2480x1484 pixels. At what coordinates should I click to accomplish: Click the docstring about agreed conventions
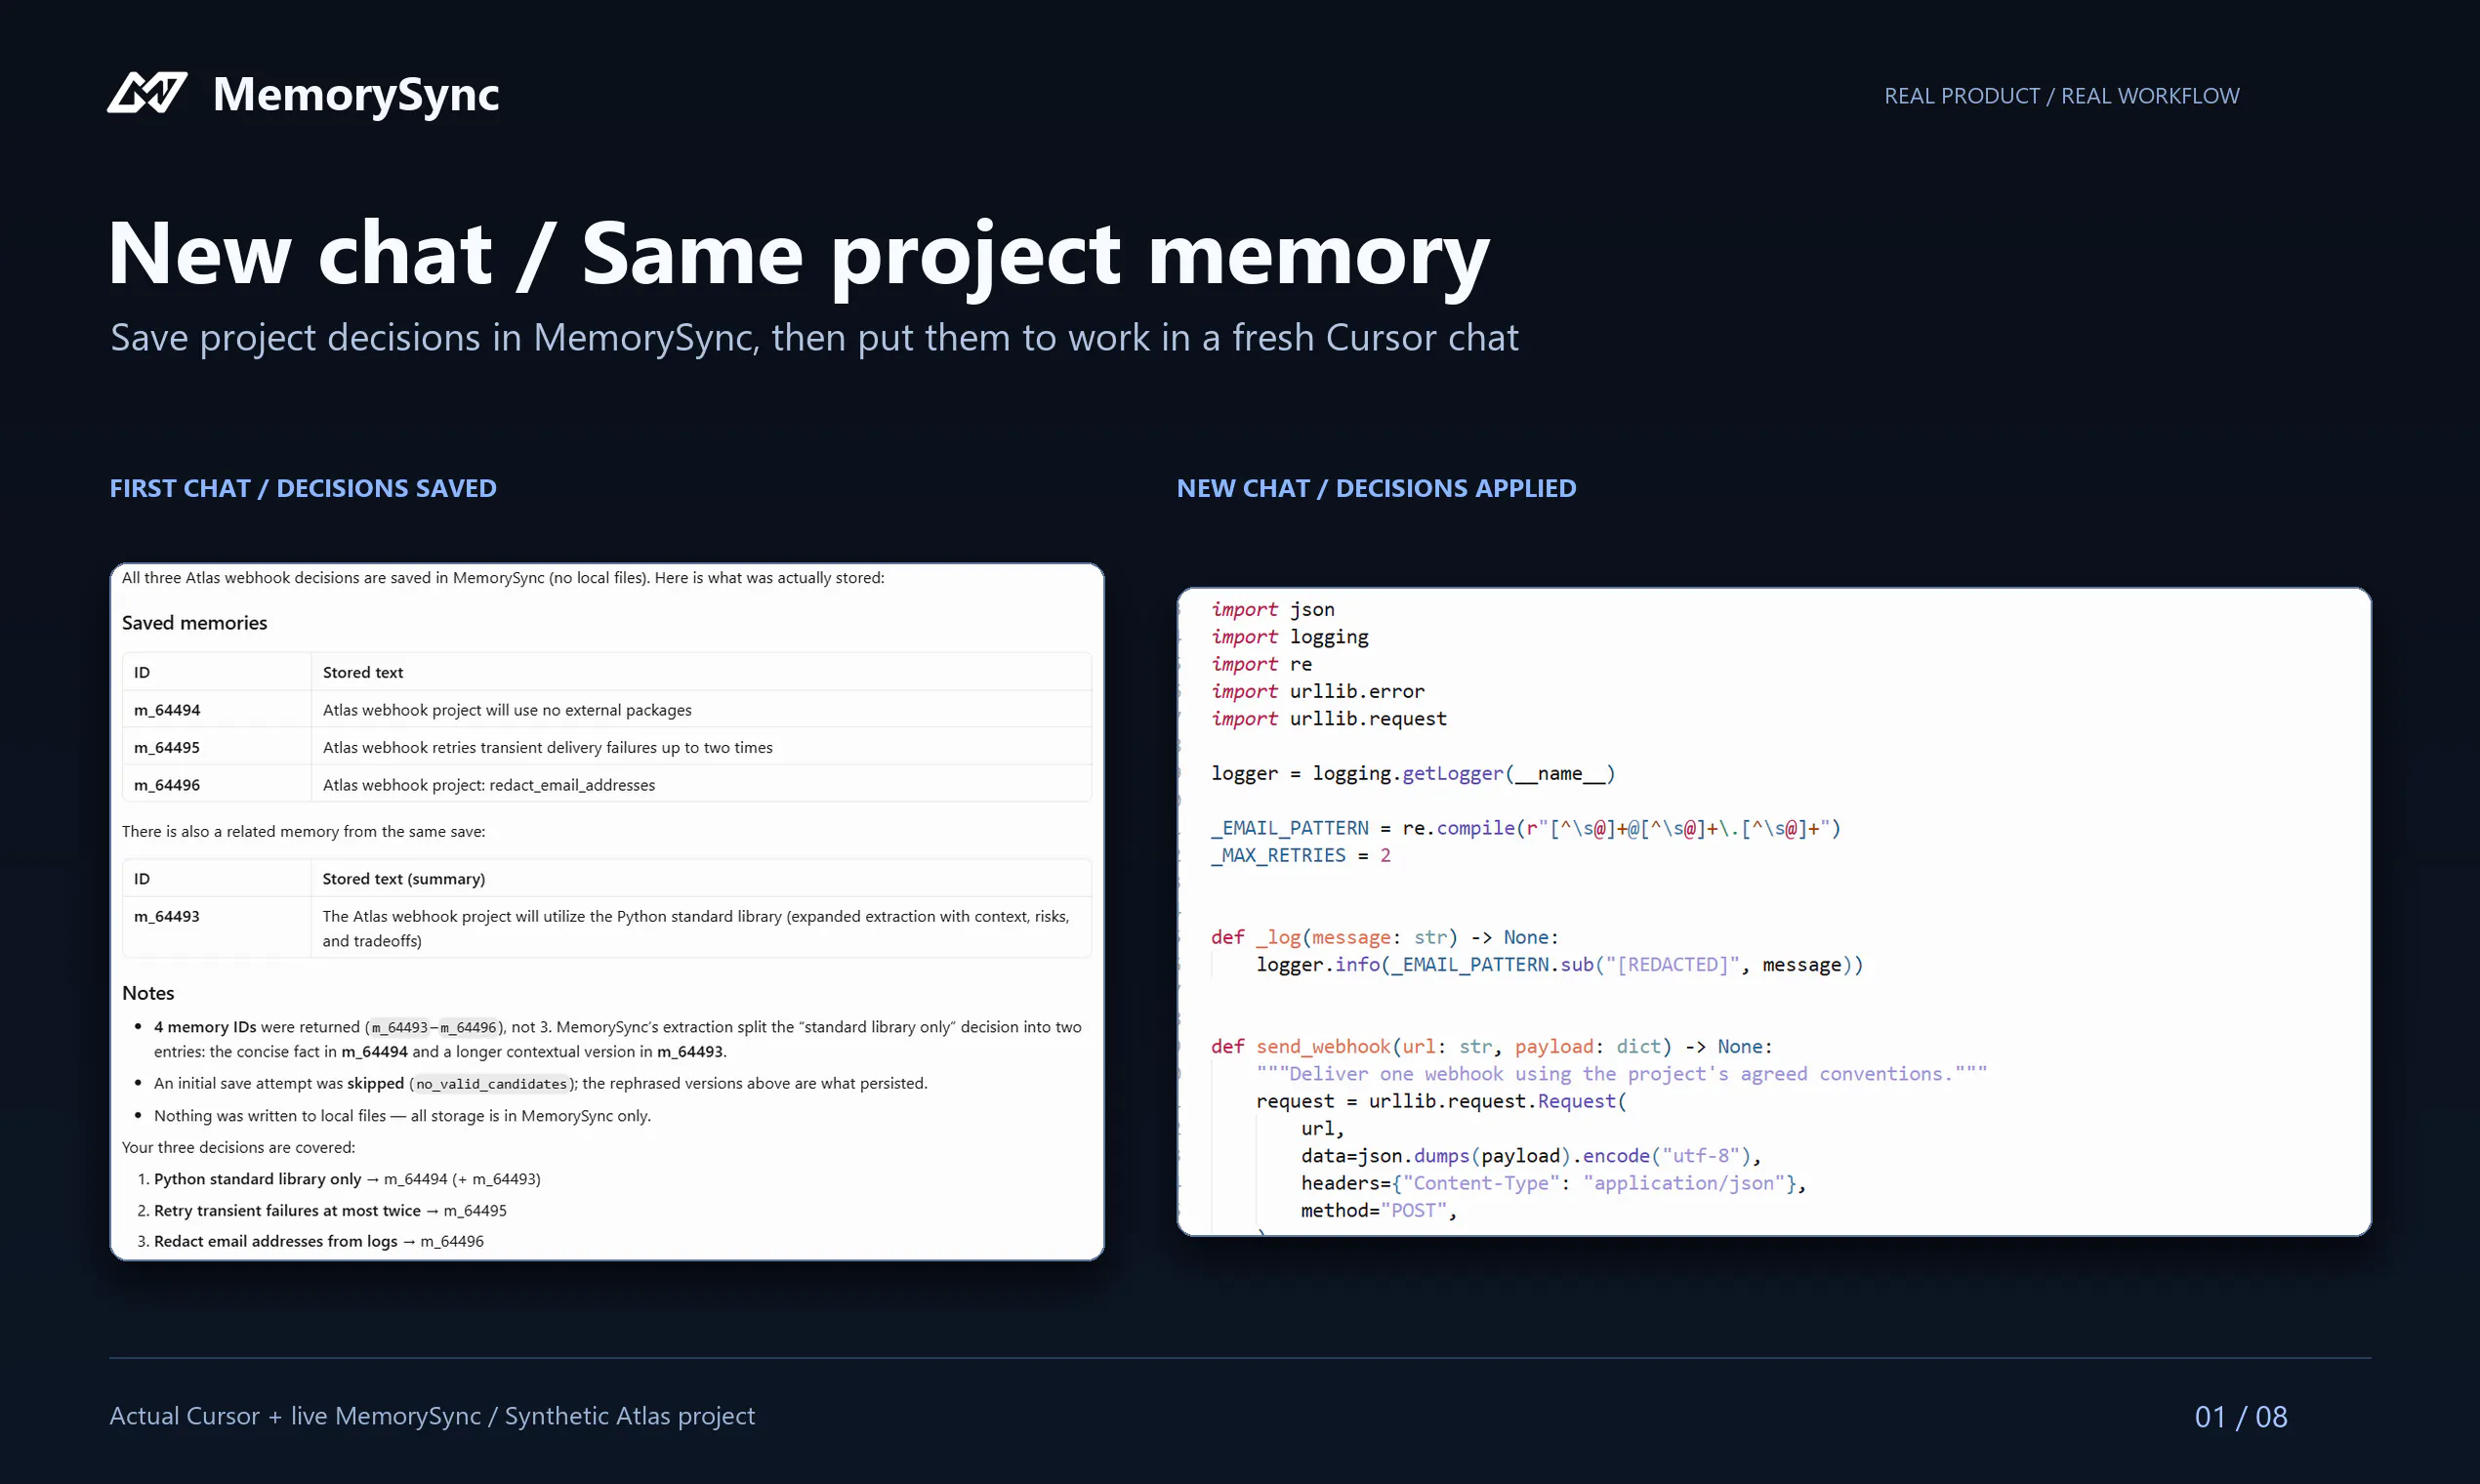coord(1622,1074)
